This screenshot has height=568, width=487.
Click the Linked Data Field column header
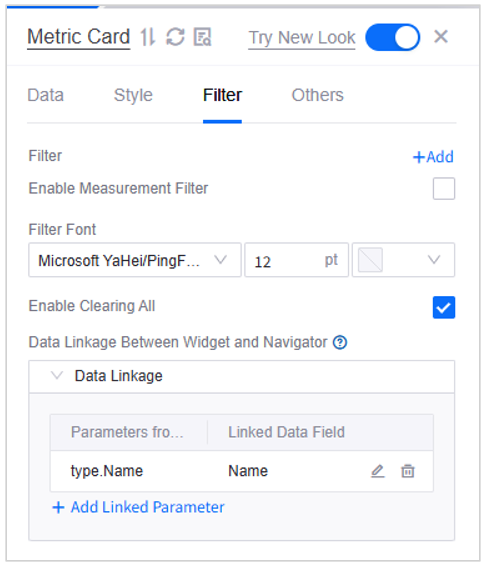286,432
